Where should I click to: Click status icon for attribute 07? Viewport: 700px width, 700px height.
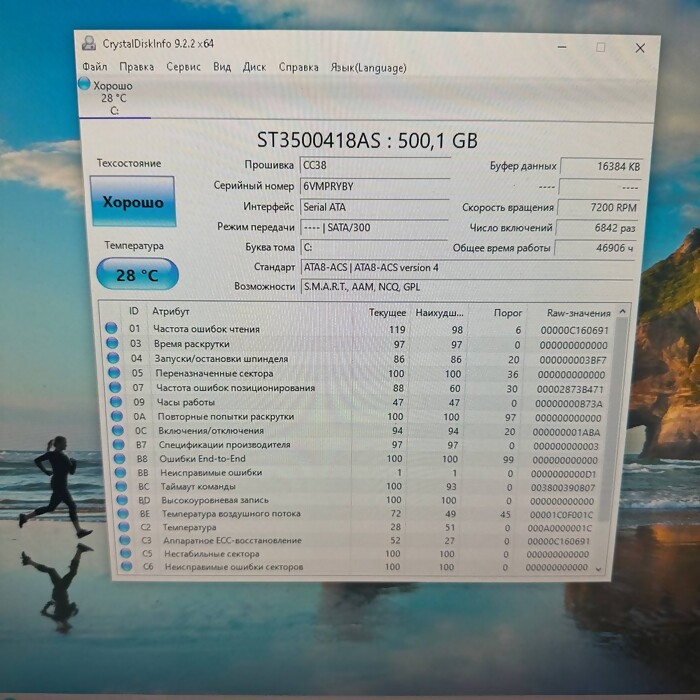click(x=115, y=387)
